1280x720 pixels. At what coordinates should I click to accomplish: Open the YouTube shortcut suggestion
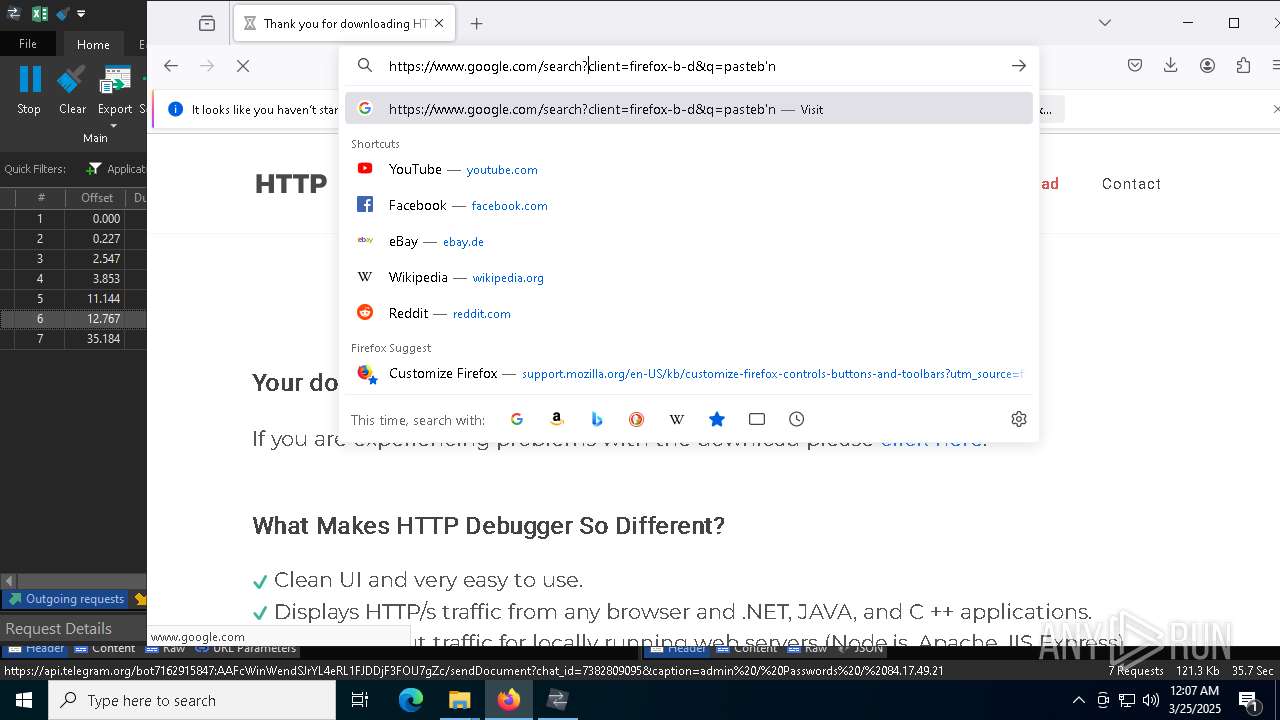(x=689, y=169)
